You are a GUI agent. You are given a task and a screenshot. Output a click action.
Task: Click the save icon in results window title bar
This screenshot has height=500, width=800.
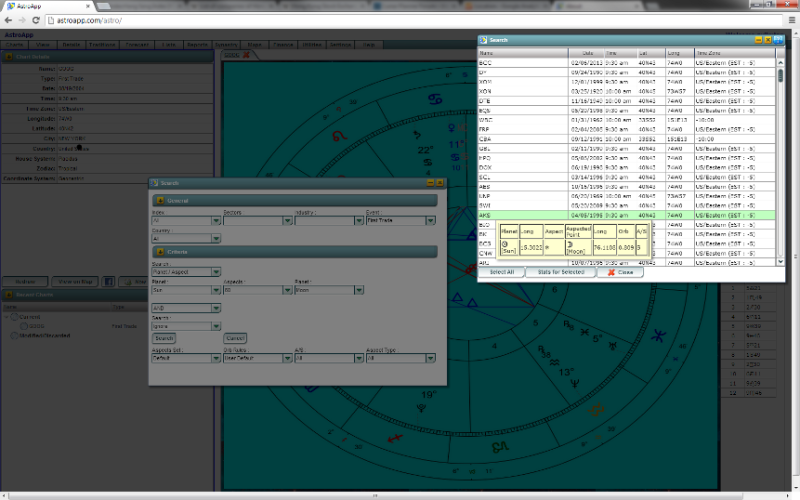coord(779,40)
